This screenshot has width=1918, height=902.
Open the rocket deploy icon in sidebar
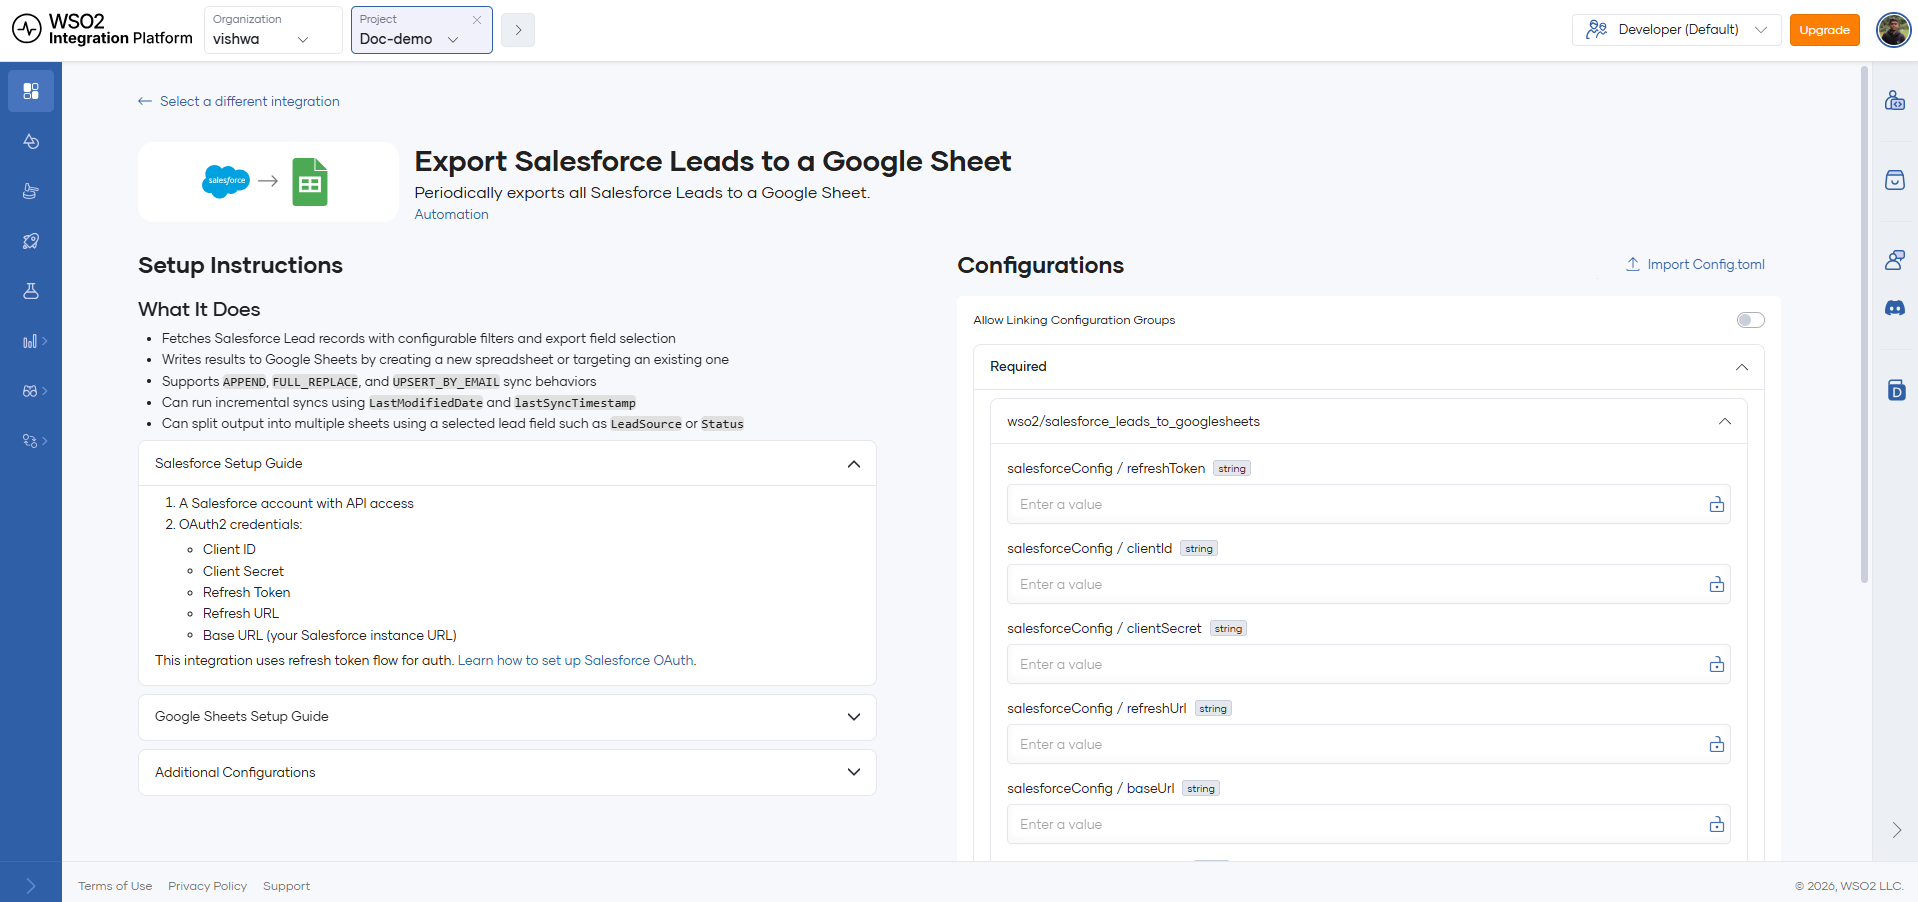tap(31, 241)
